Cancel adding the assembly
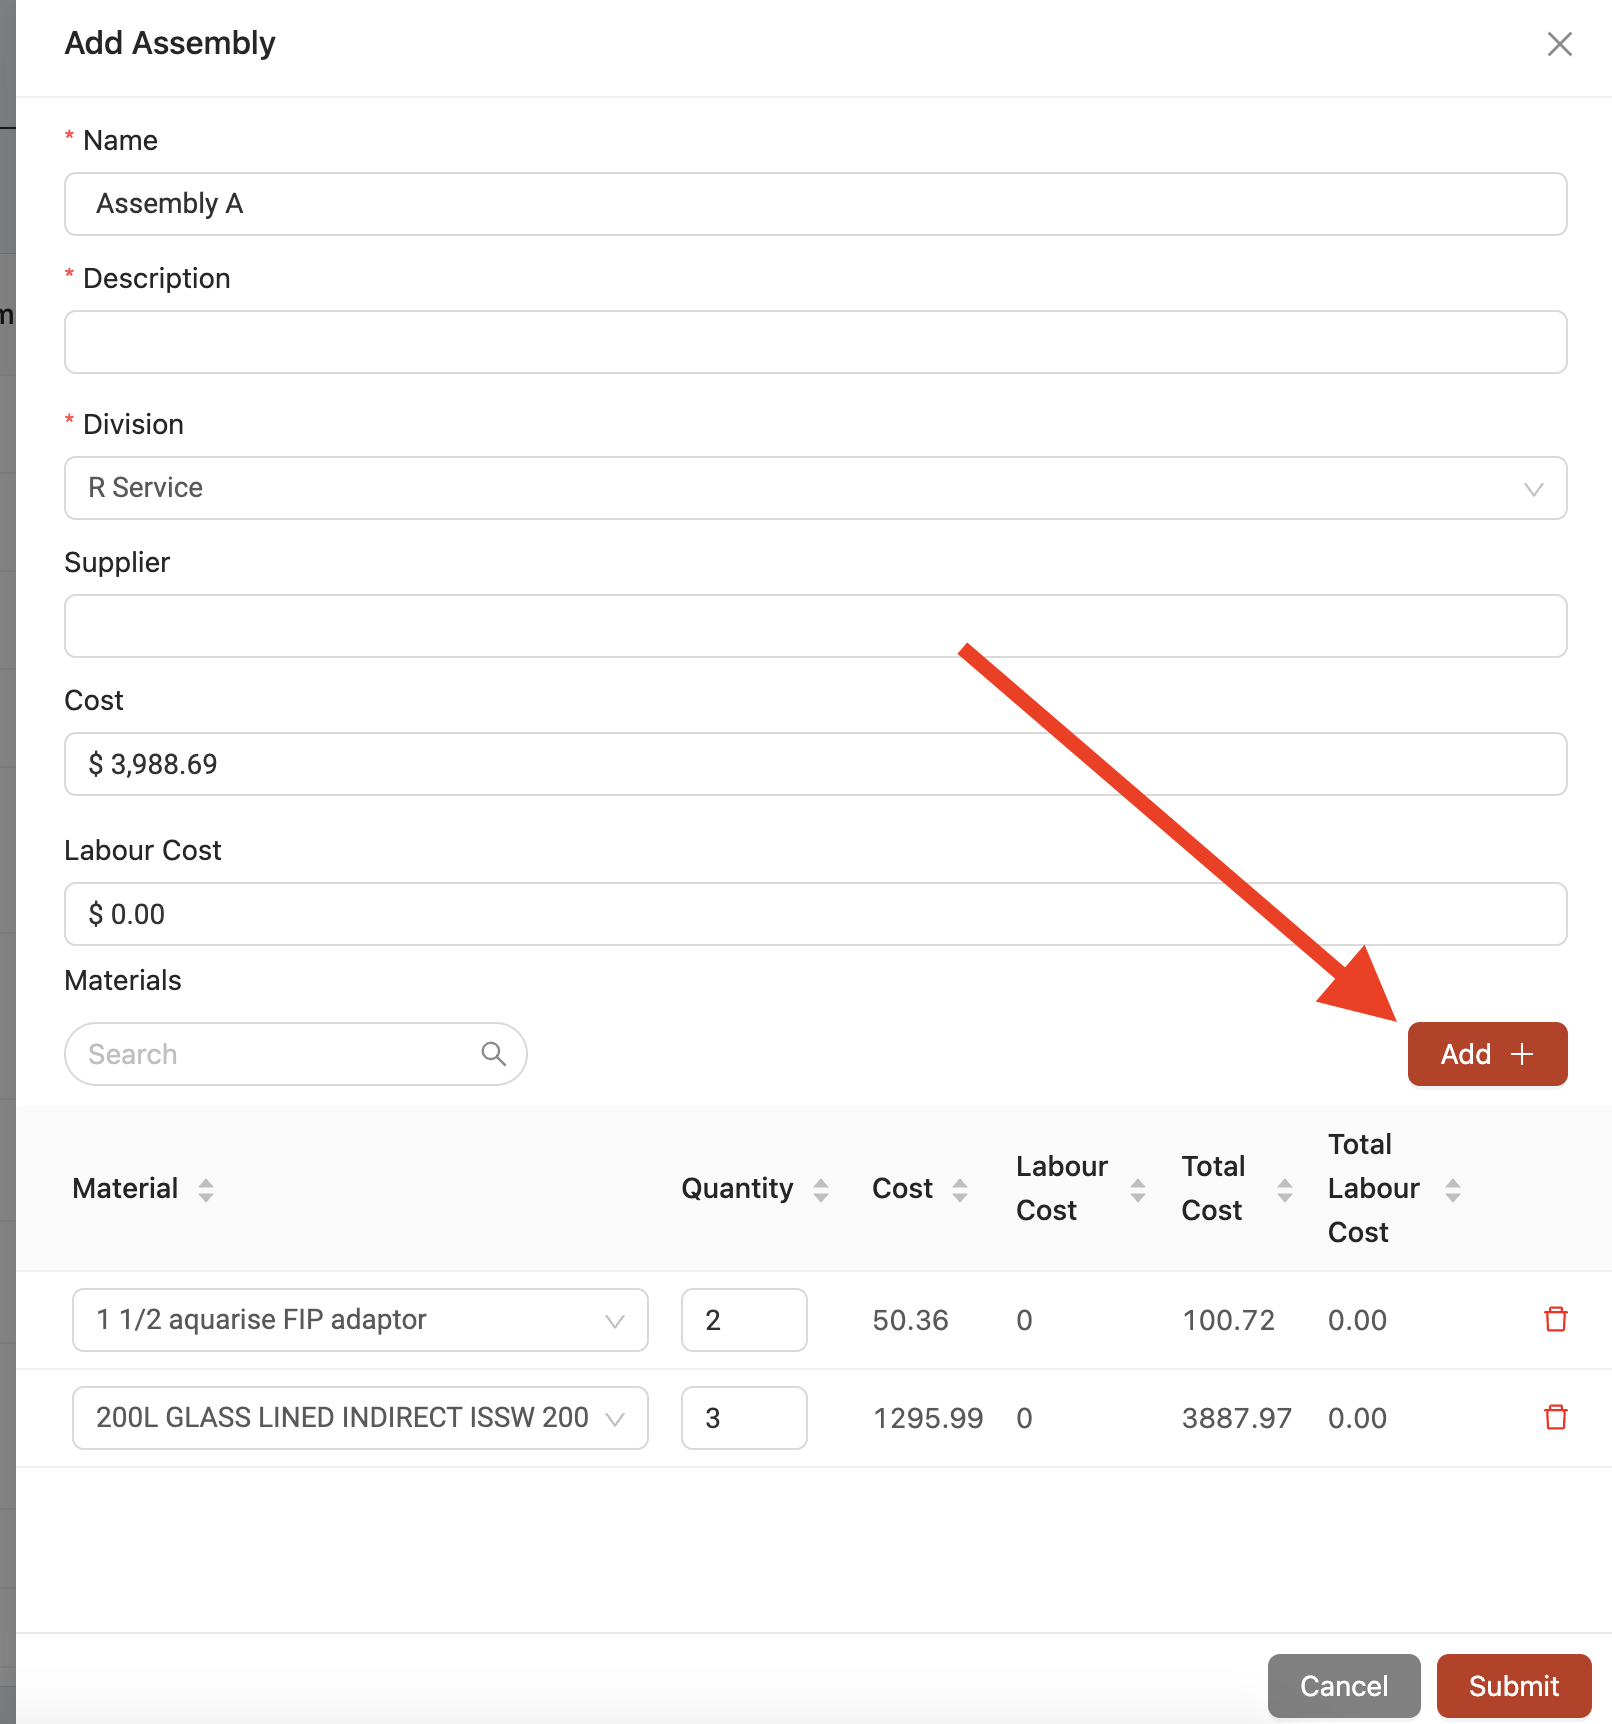 pyautogui.click(x=1344, y=1686)
